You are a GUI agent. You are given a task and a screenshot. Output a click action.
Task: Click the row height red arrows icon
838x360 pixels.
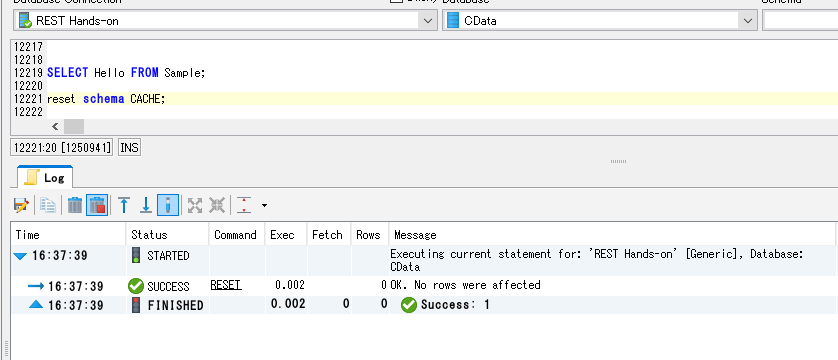point(244,205)
